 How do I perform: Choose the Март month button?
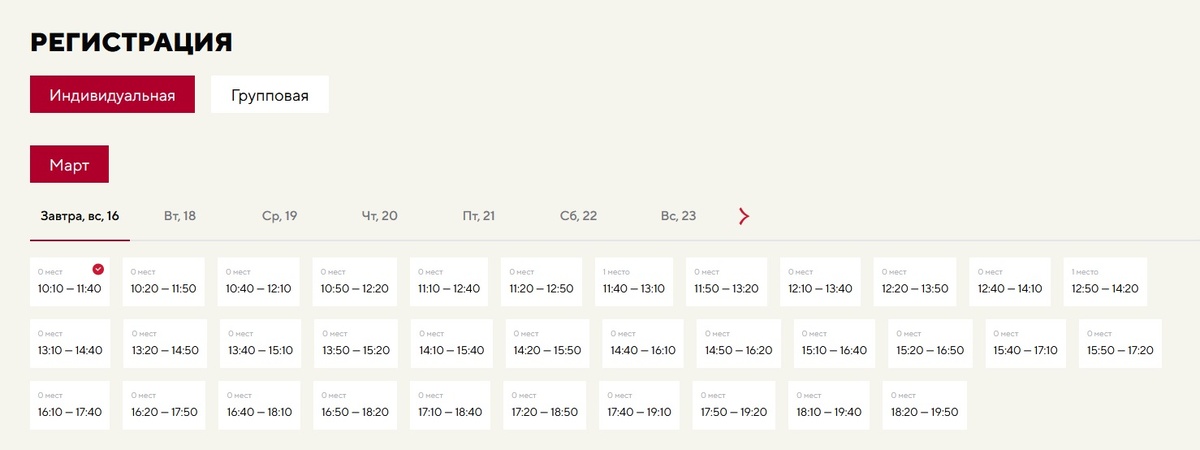(x=69, y=165)
